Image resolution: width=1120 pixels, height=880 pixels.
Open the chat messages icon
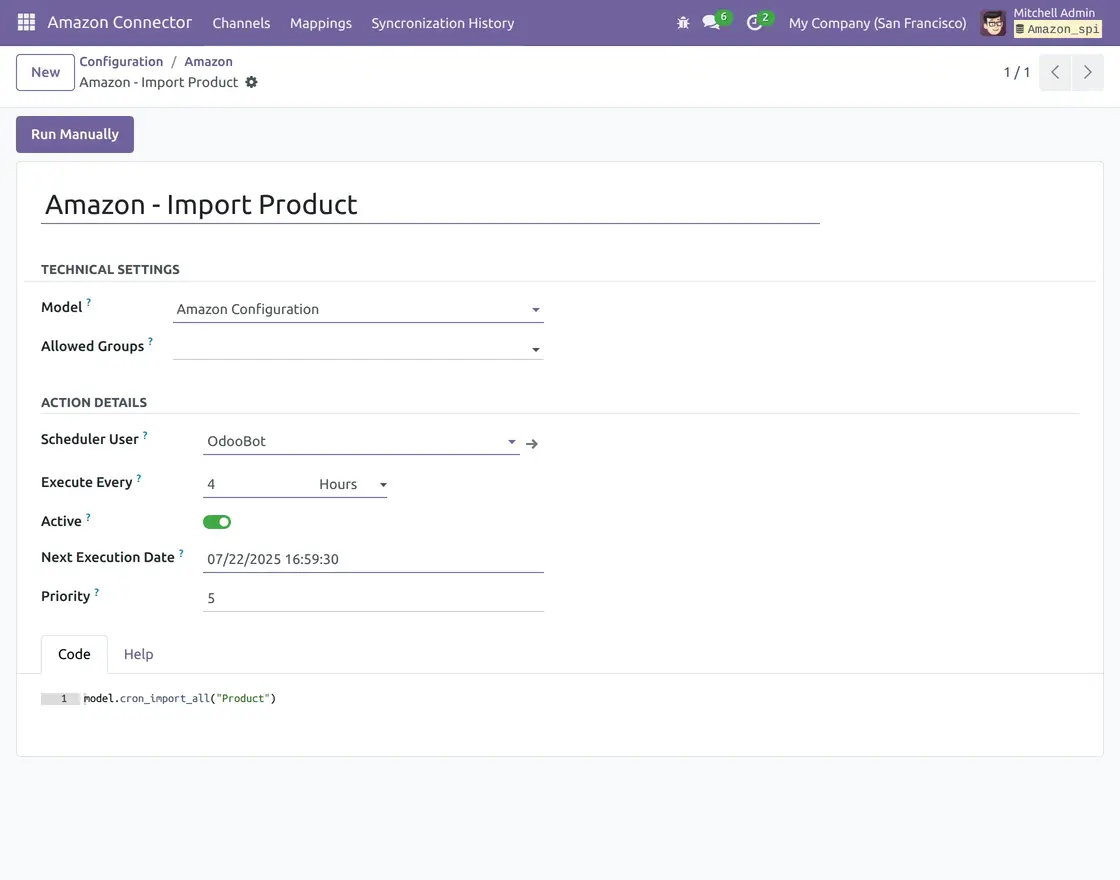[711, 22]
